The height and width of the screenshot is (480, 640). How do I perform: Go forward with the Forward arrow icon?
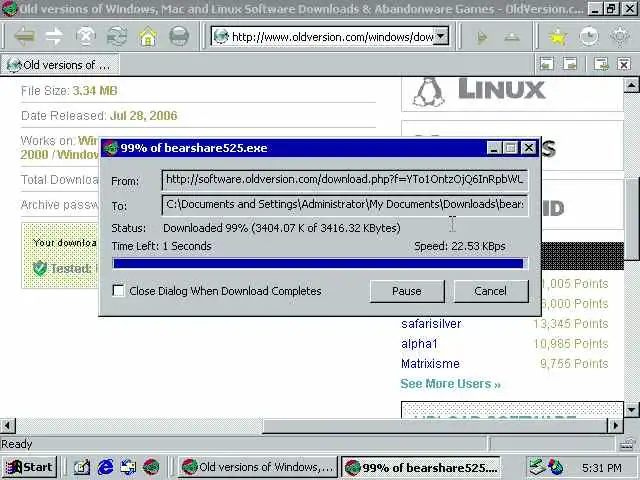55,37
